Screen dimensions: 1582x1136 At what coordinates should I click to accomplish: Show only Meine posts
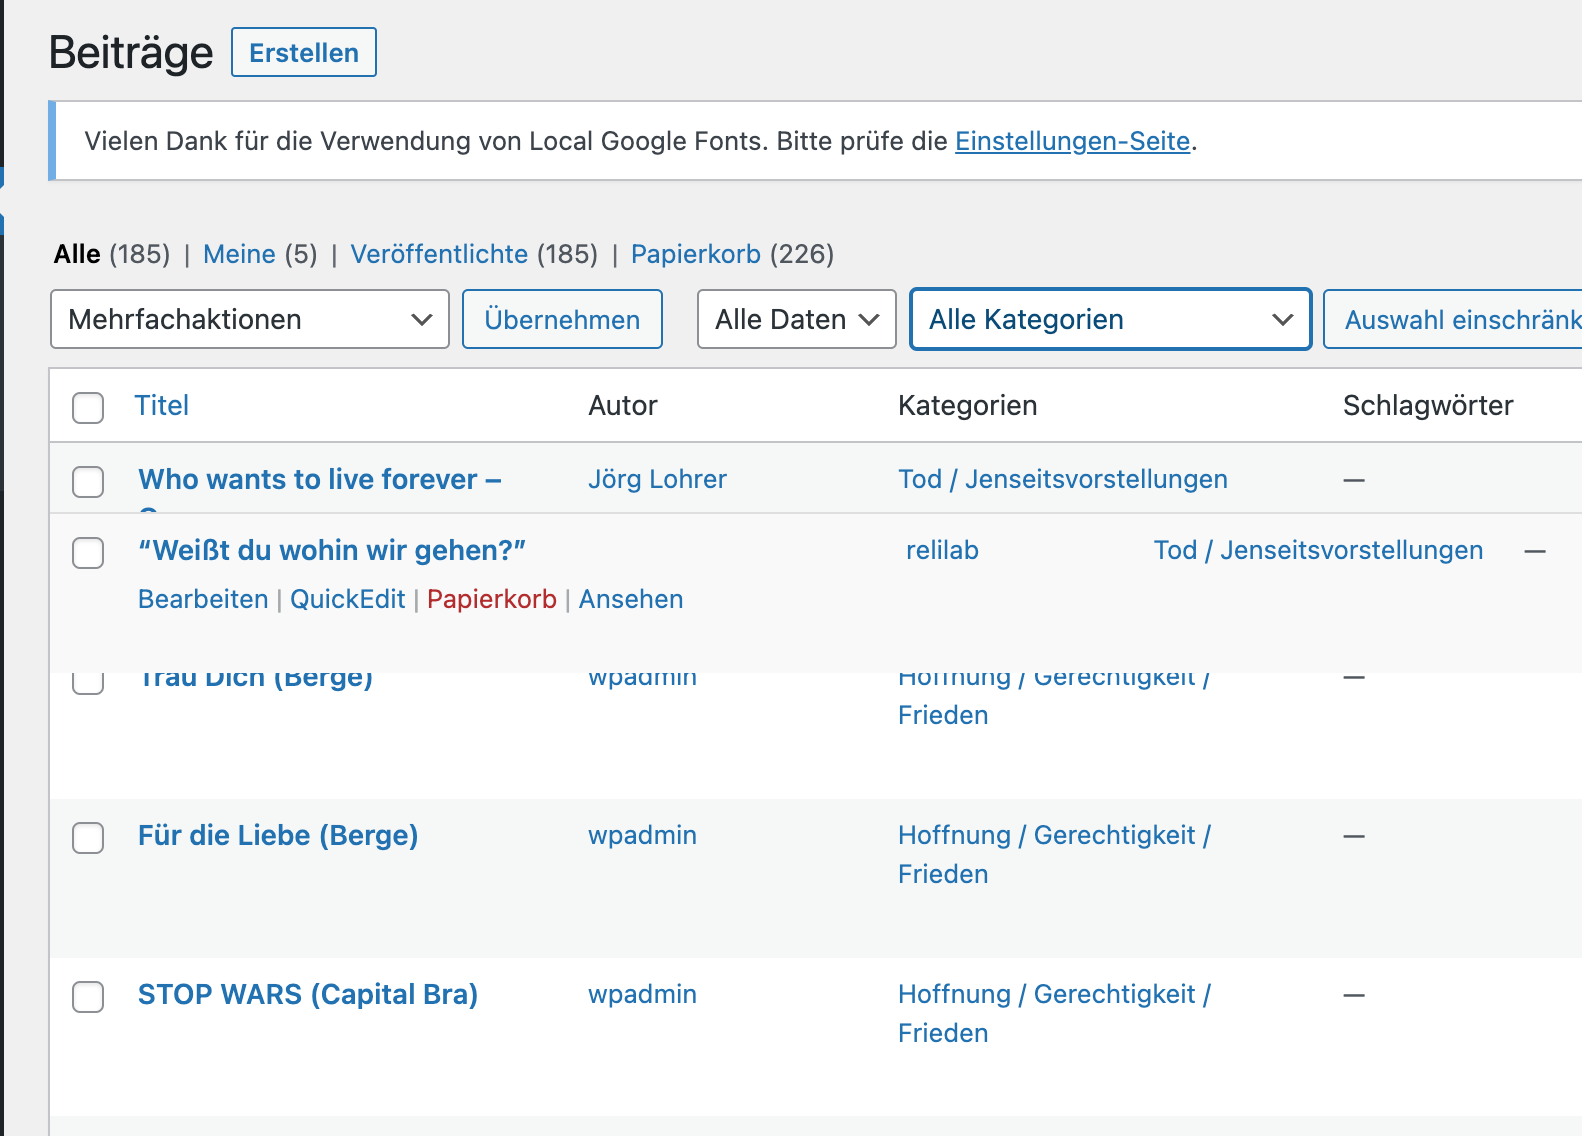coord(239,254)
